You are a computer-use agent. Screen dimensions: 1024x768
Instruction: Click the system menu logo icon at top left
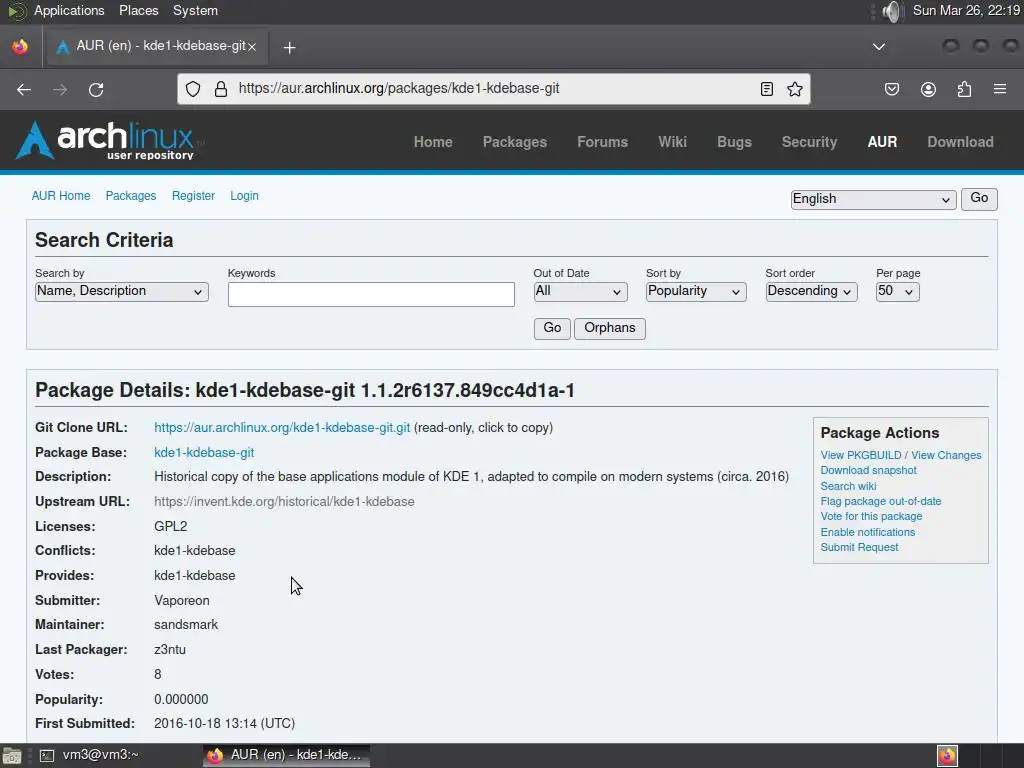tap(16, 11)
